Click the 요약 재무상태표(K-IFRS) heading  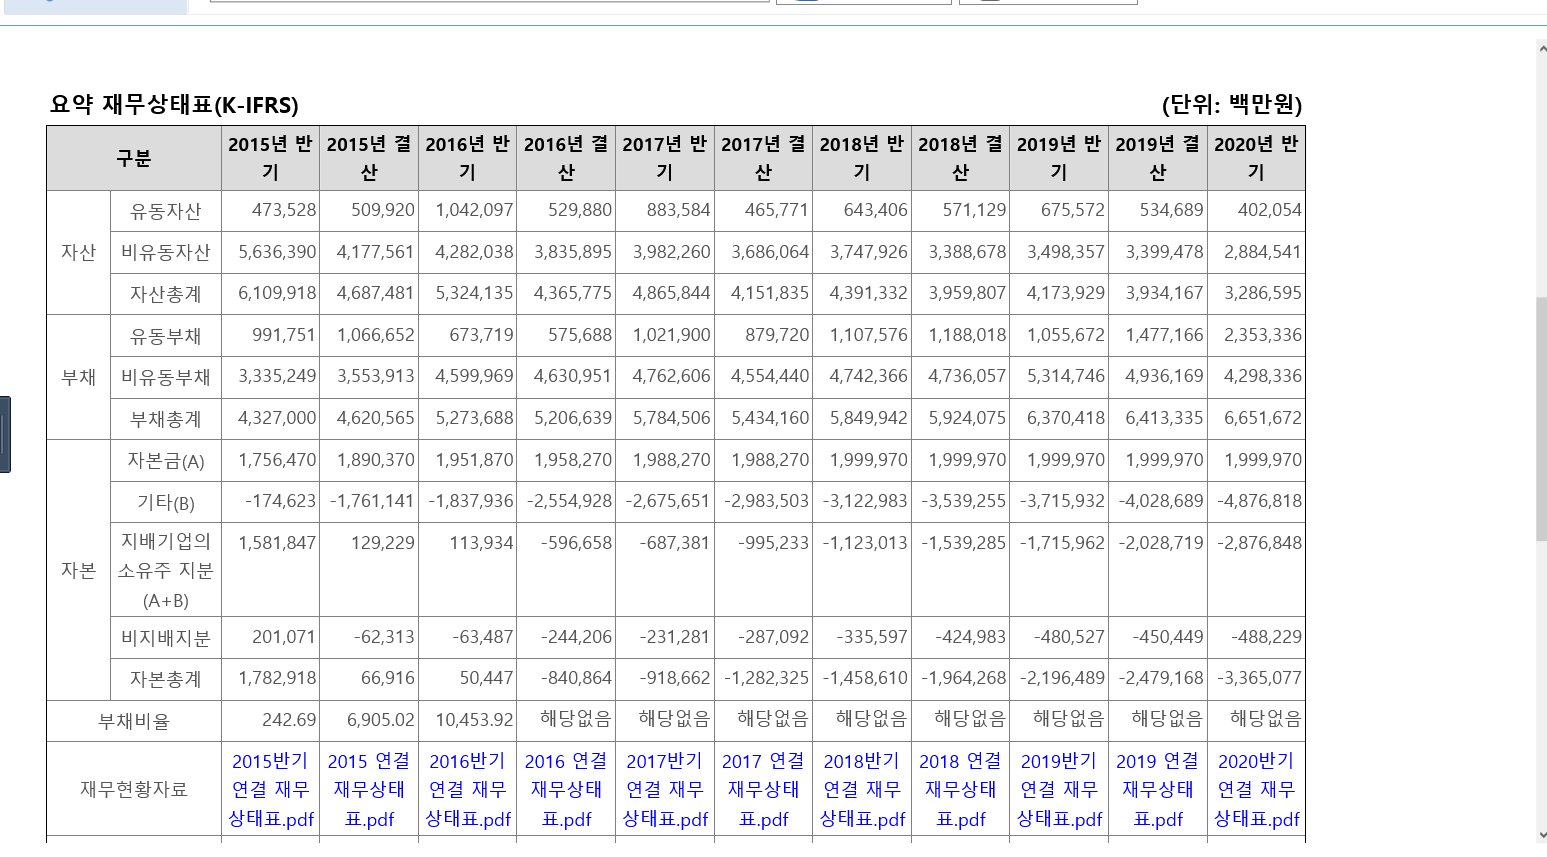click(x=174, y=105)
